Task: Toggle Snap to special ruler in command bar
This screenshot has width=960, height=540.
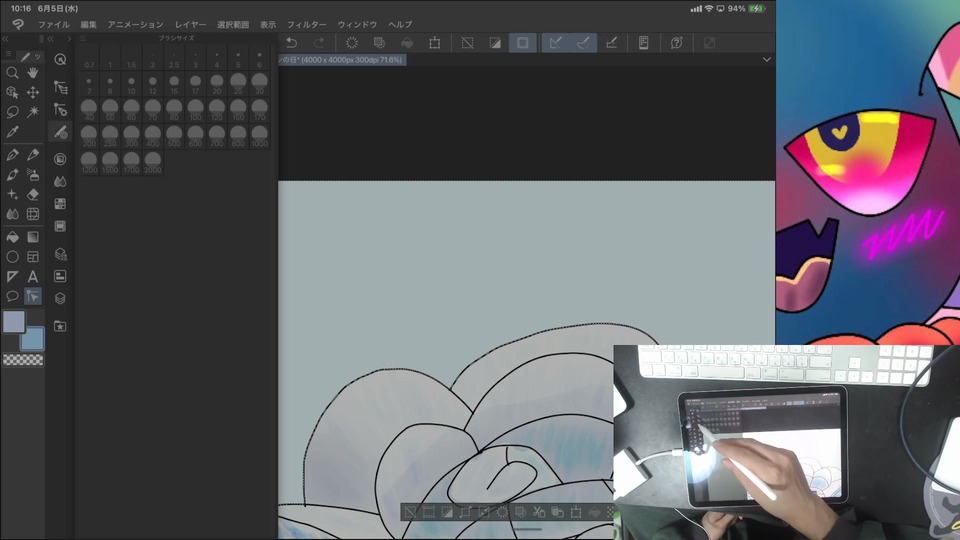Action: [583, 43]
